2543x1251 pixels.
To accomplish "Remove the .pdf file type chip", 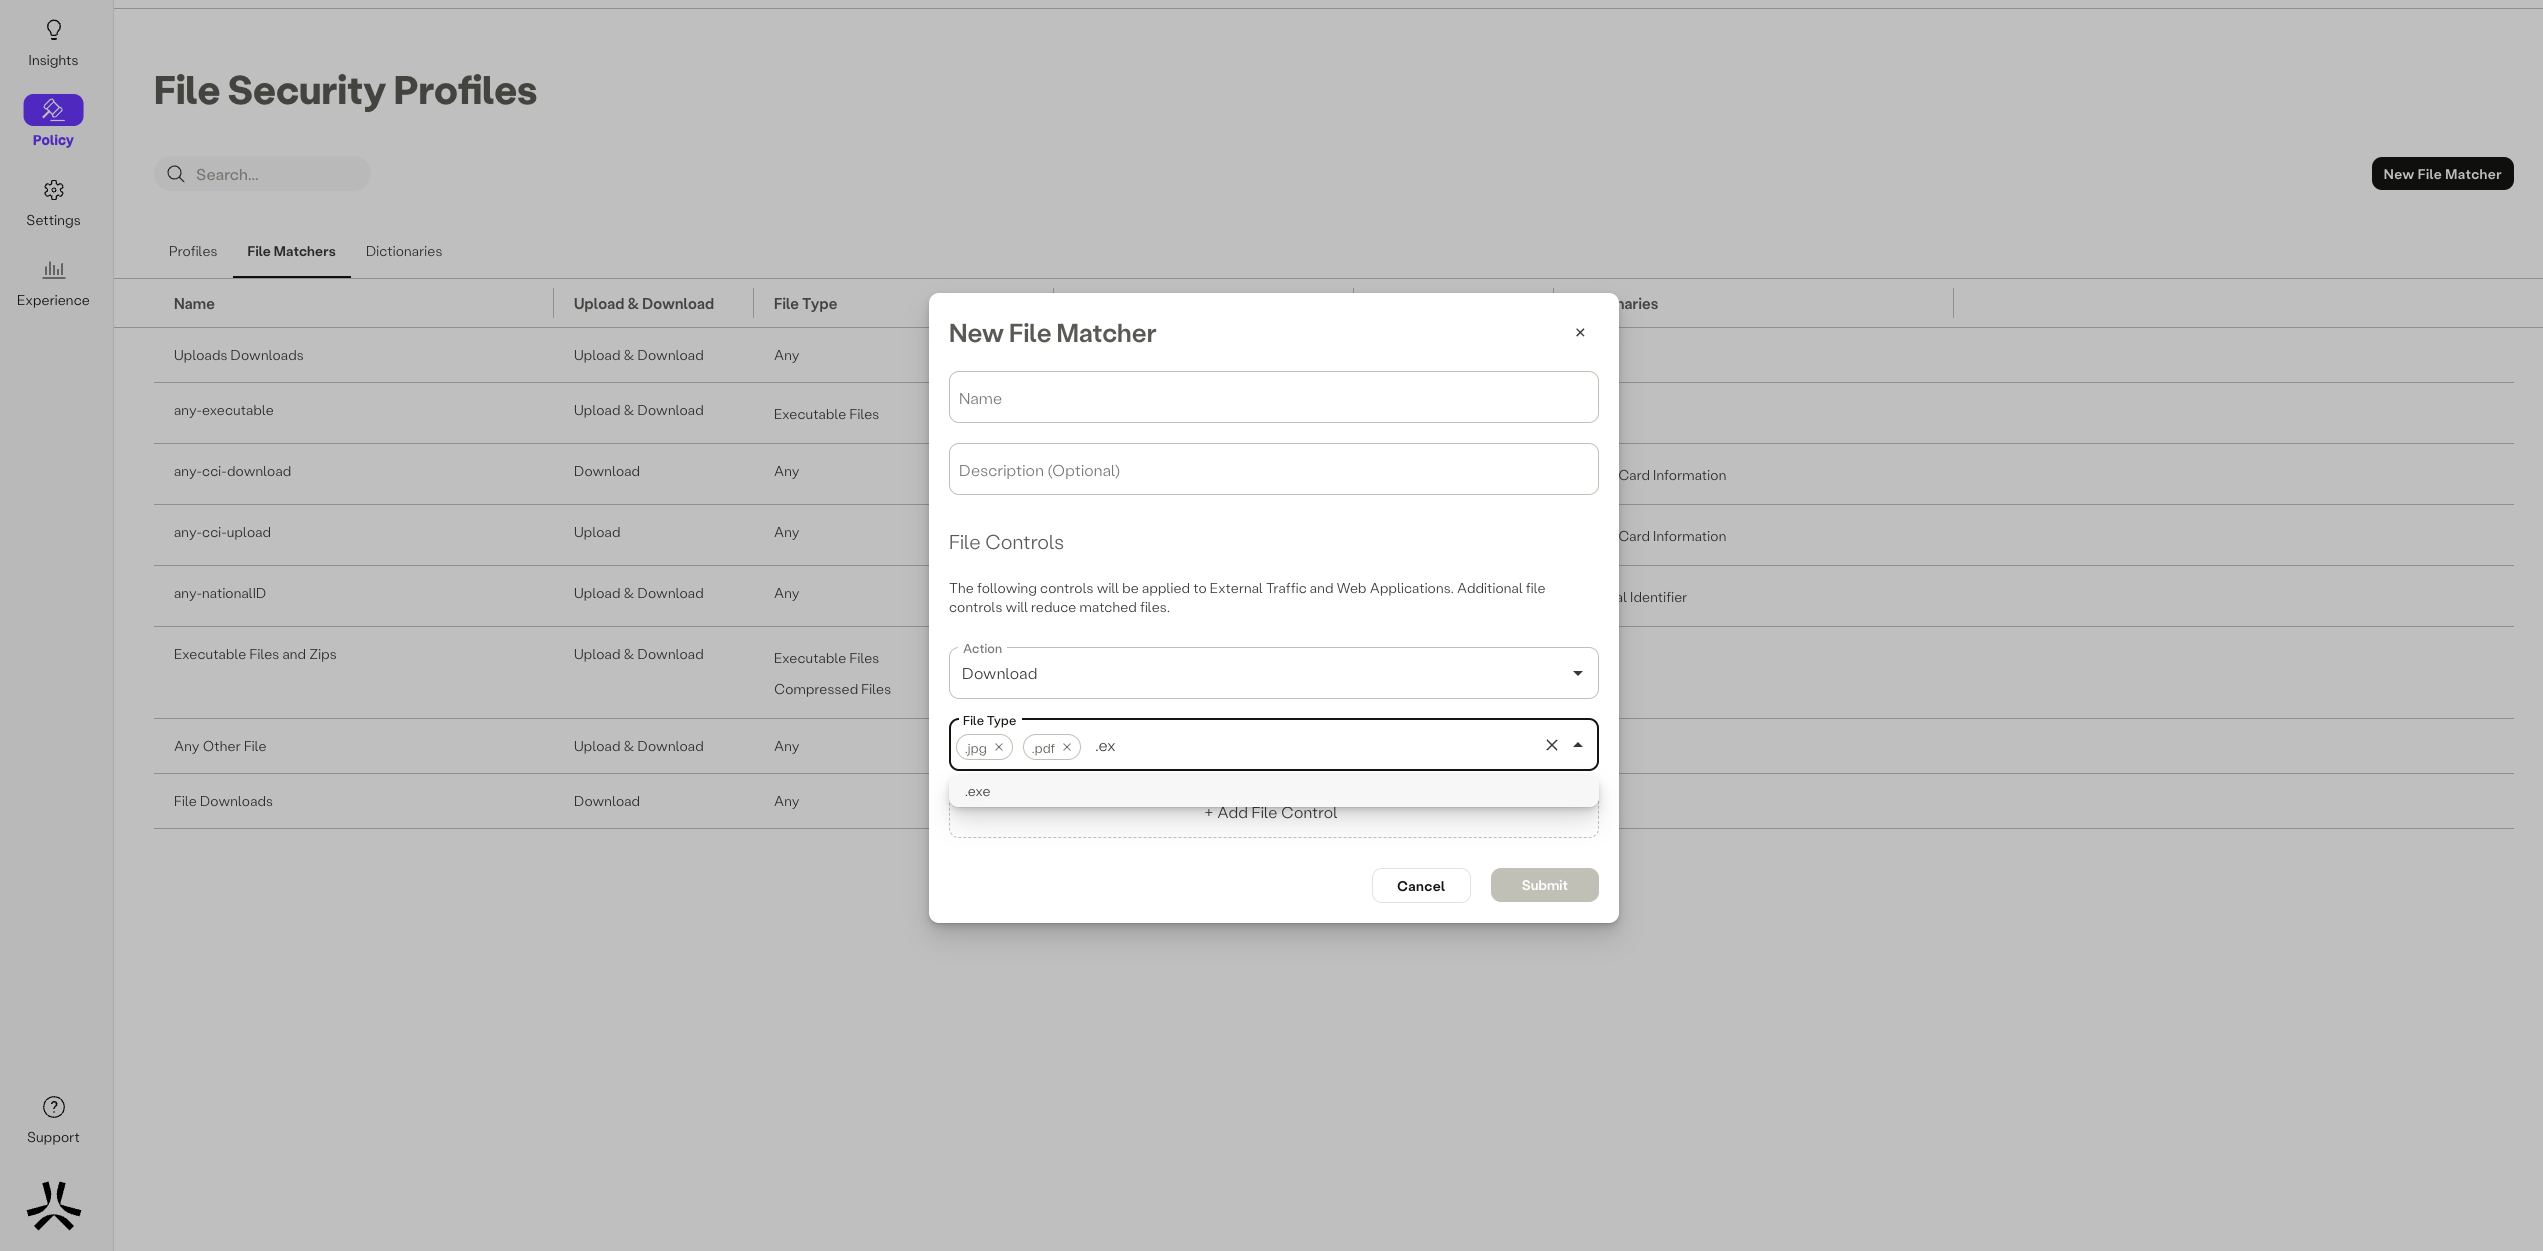I will [1067, 747].
